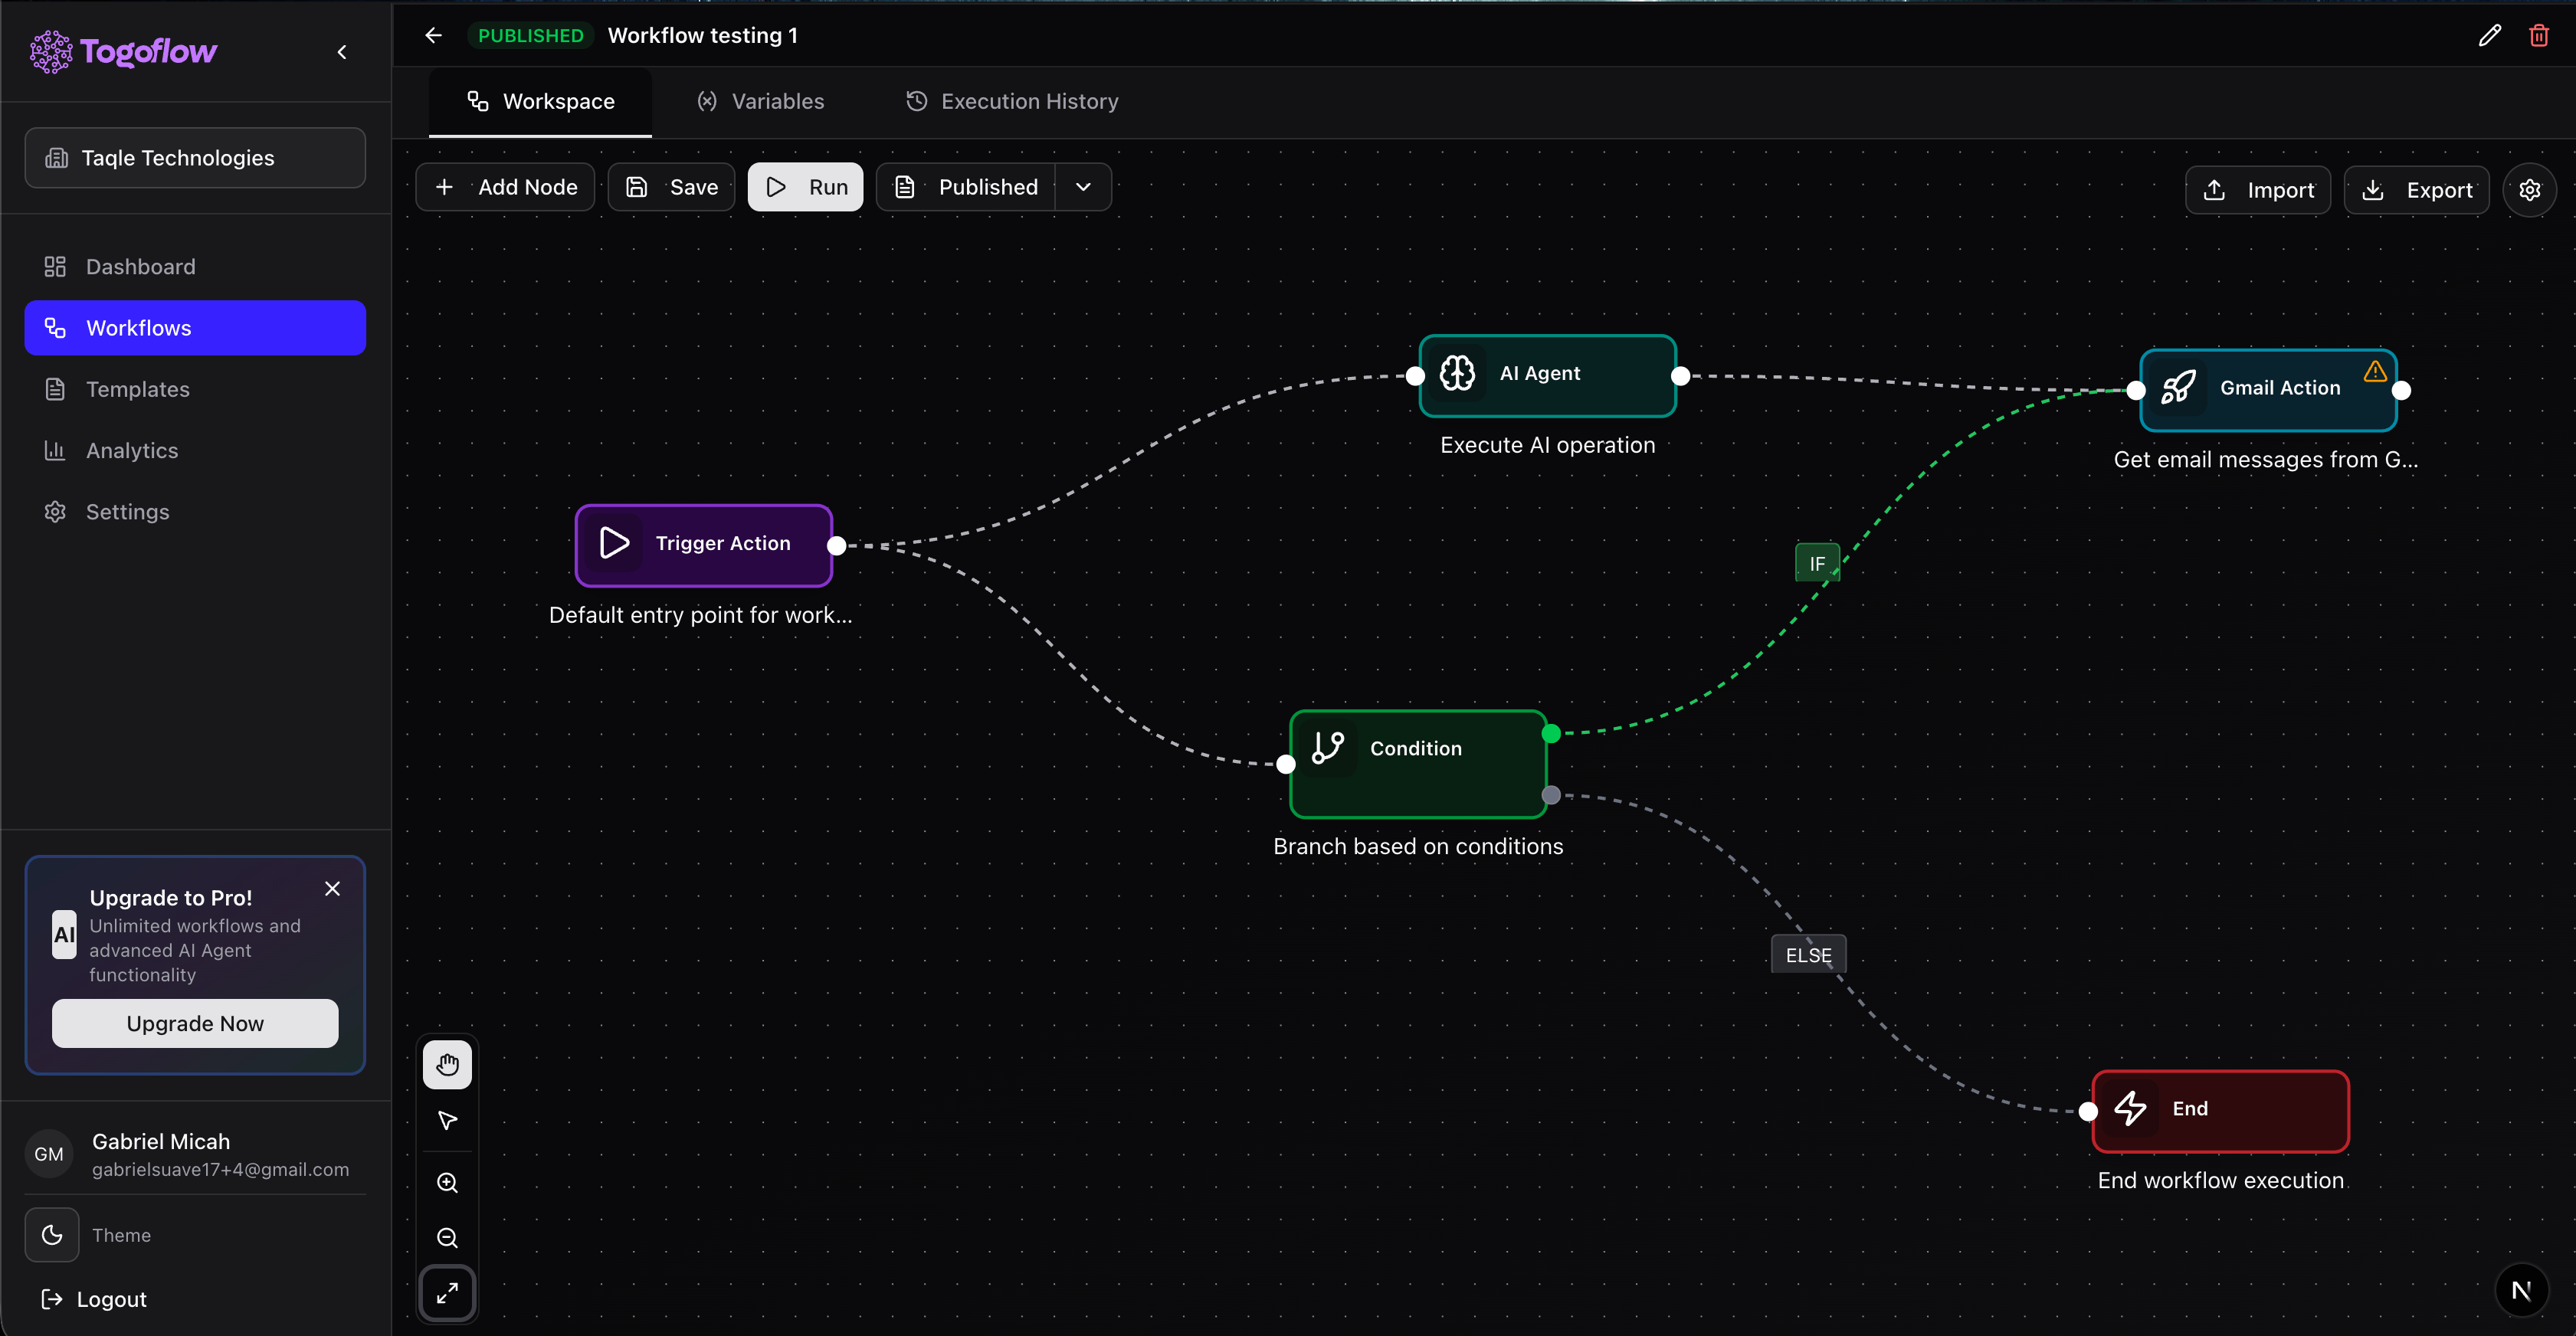Screen dimensions: 2576x1336
Task: Select the hand pan tool in canvas controls
Action: pos(447,1064)
